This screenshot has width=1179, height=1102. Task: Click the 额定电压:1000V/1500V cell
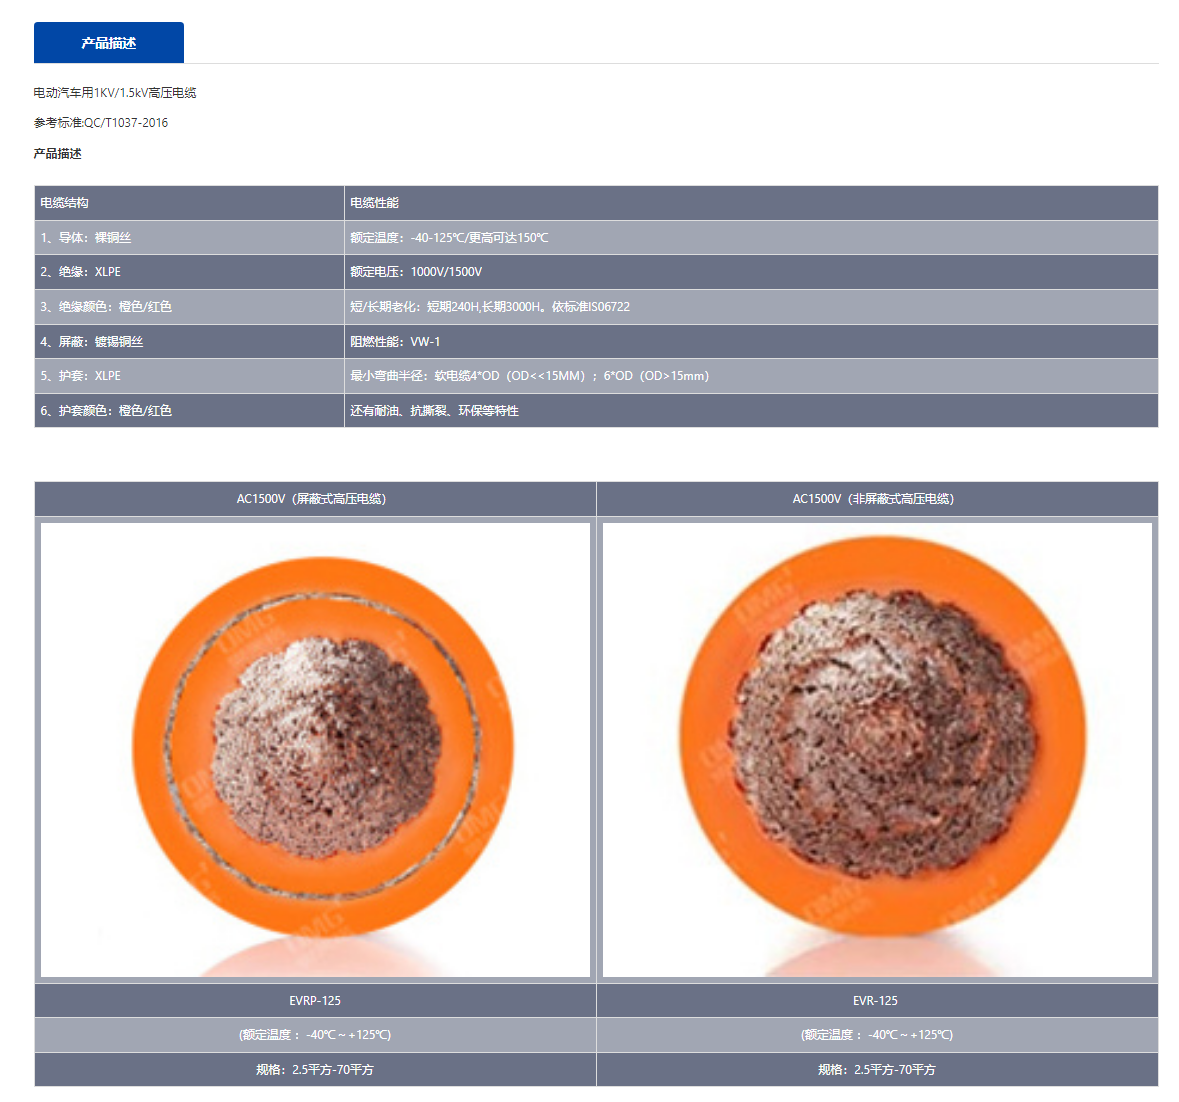(416, 272)
